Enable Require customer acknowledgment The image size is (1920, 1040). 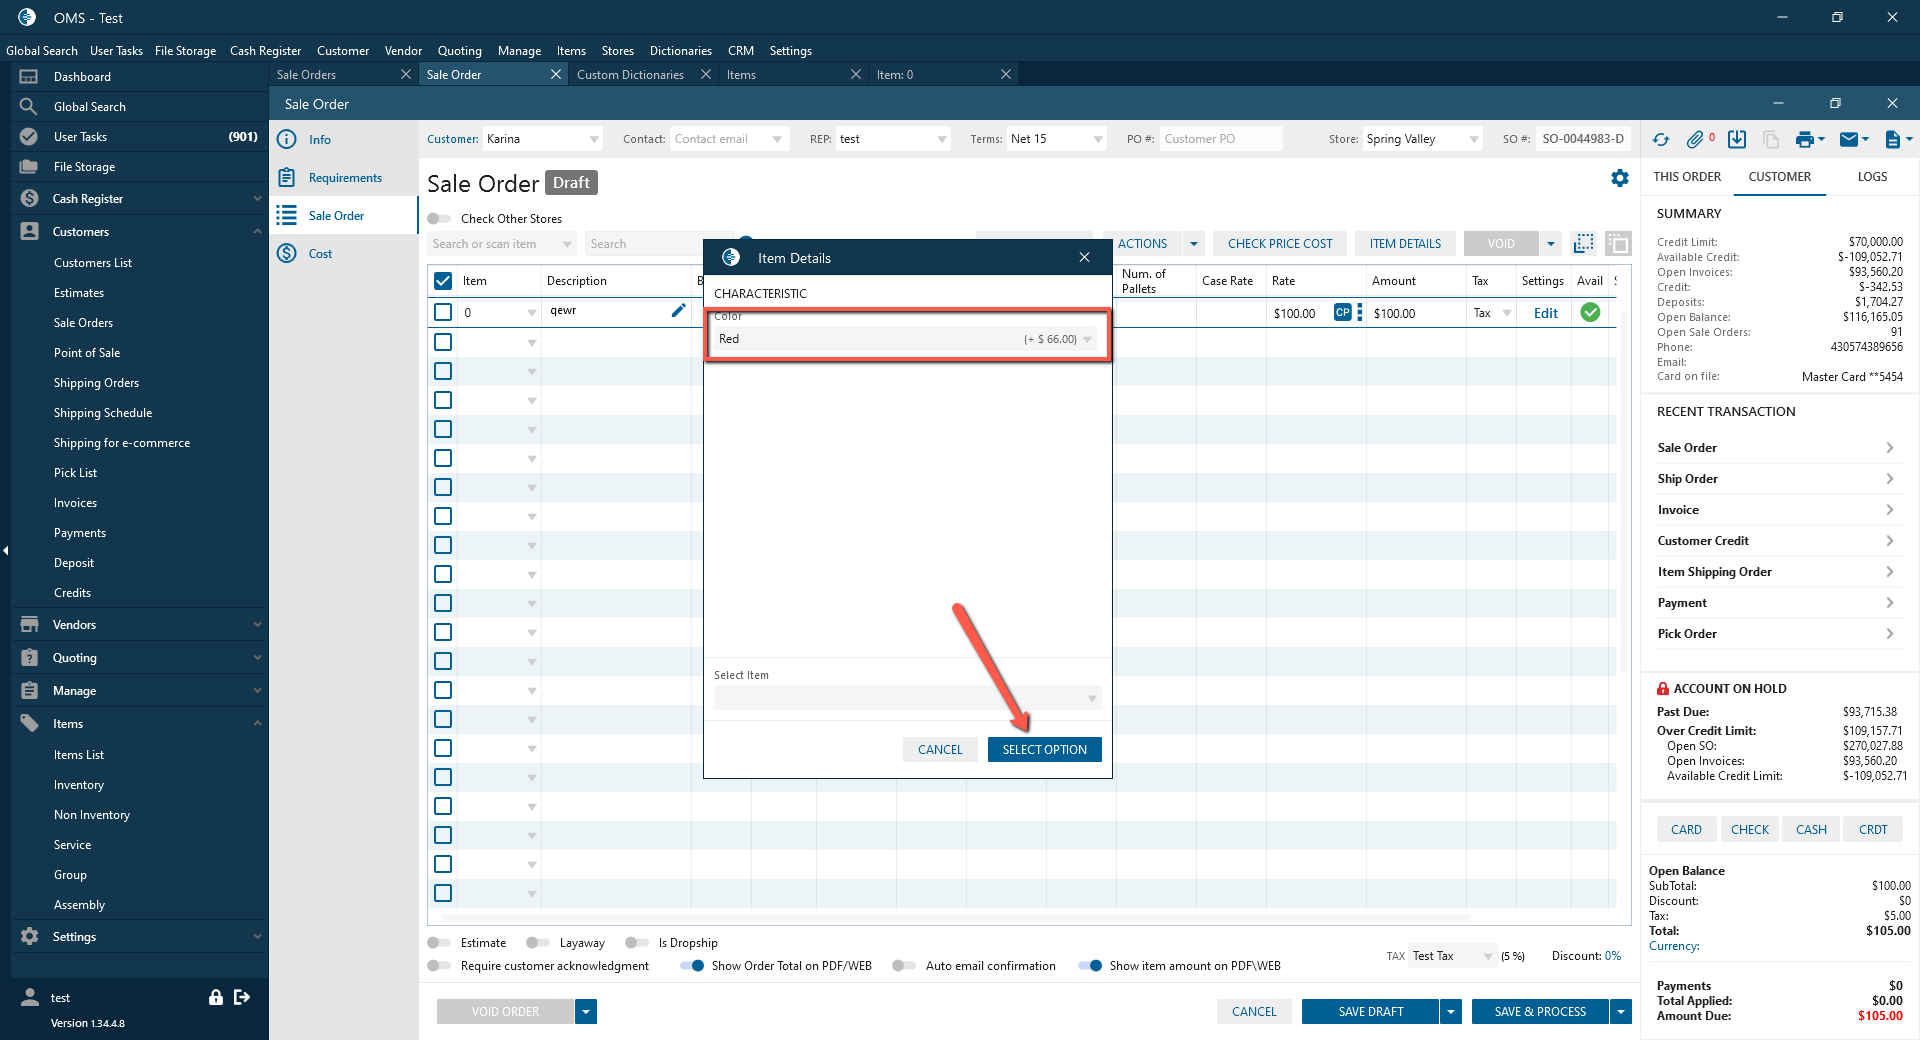tap(439, 966)
